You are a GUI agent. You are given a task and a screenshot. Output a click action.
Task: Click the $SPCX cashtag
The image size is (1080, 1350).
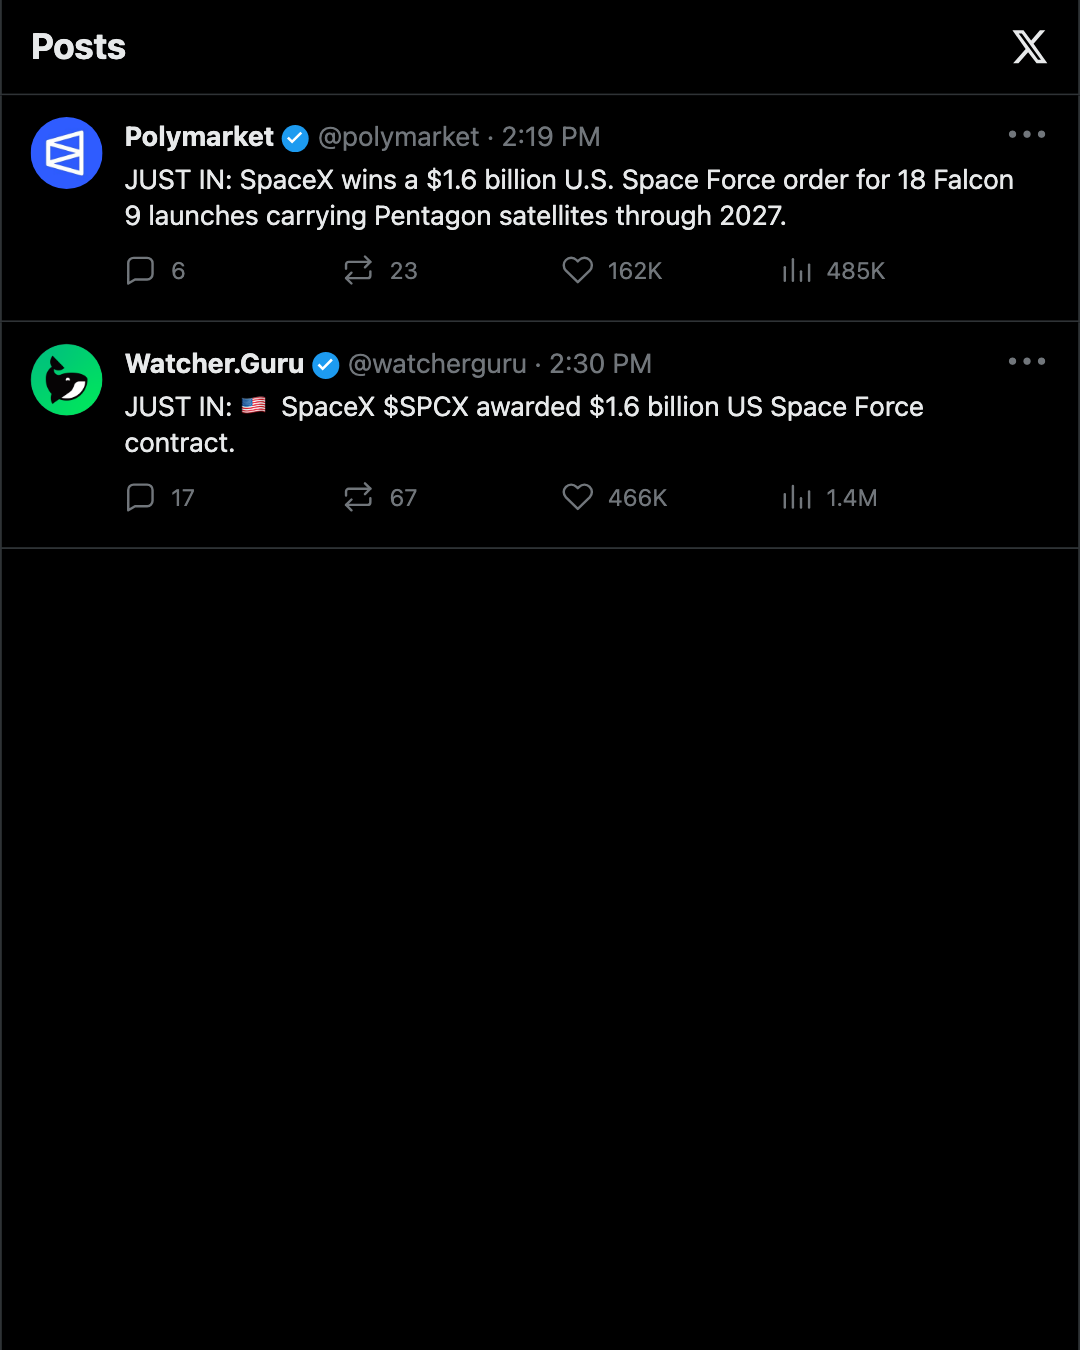coord(426,407)
